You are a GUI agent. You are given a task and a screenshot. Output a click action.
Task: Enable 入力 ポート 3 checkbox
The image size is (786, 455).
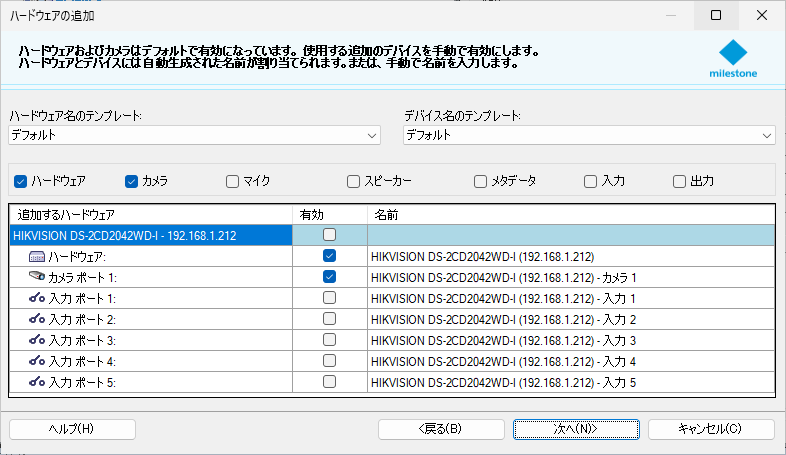pyautogui.click(x=329, y=340)
